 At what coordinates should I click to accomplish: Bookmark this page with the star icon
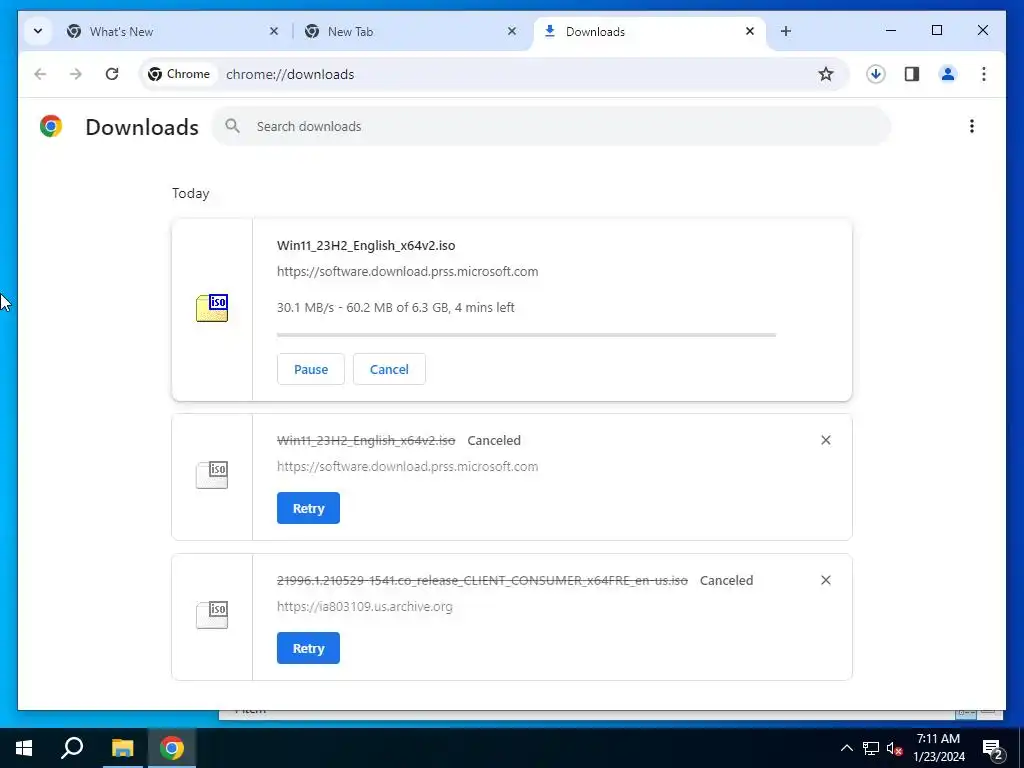tap(825, 74)
